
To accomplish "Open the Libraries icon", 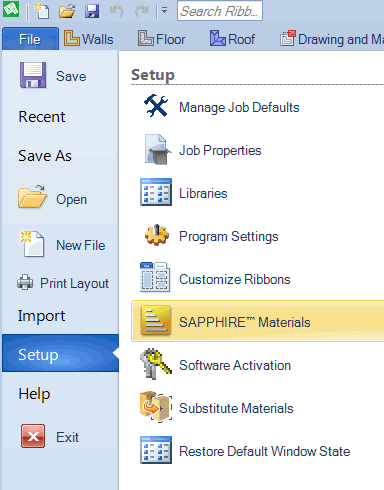I will pos(156,192).
